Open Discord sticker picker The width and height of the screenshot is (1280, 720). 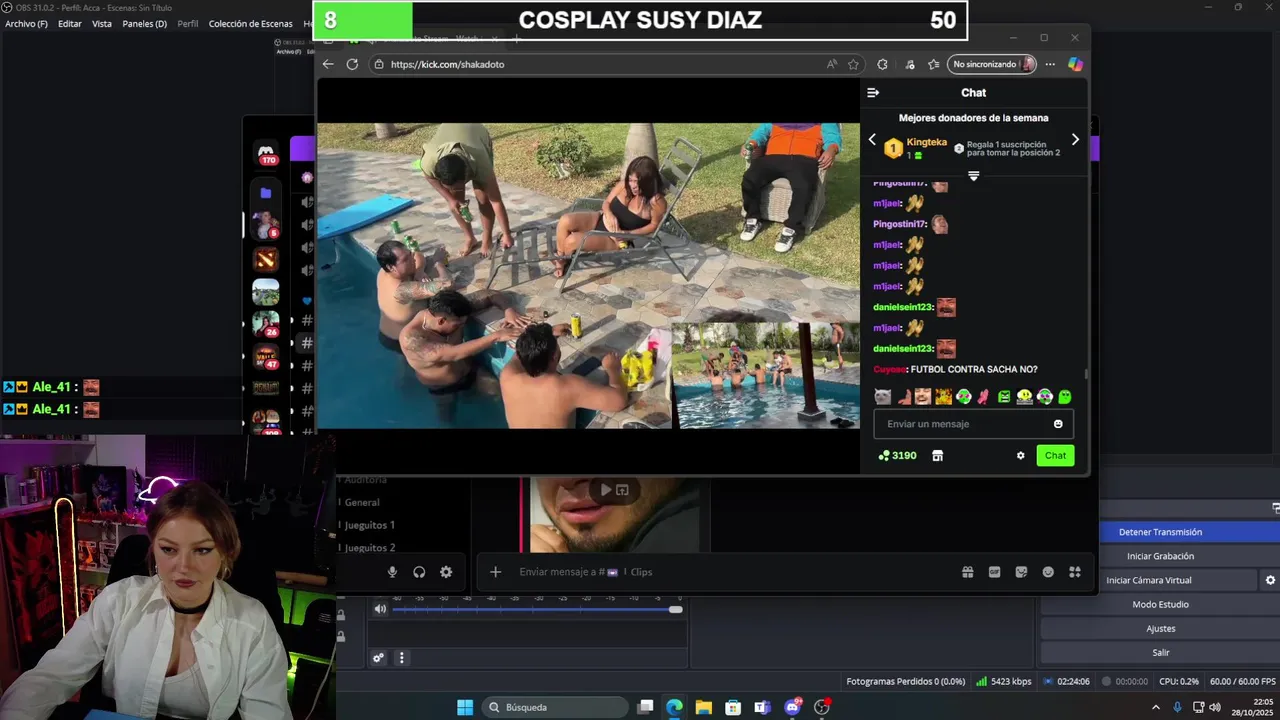pyautogui.click(x=1021, y=572)
